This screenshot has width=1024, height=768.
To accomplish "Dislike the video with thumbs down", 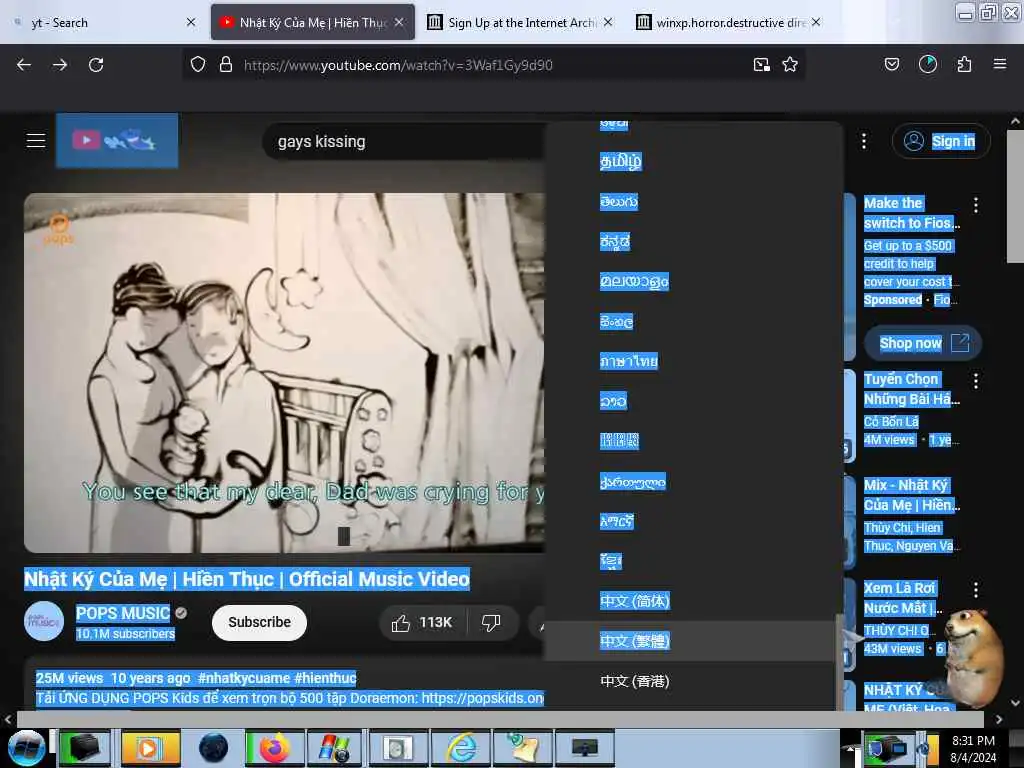I will [492, 622].
